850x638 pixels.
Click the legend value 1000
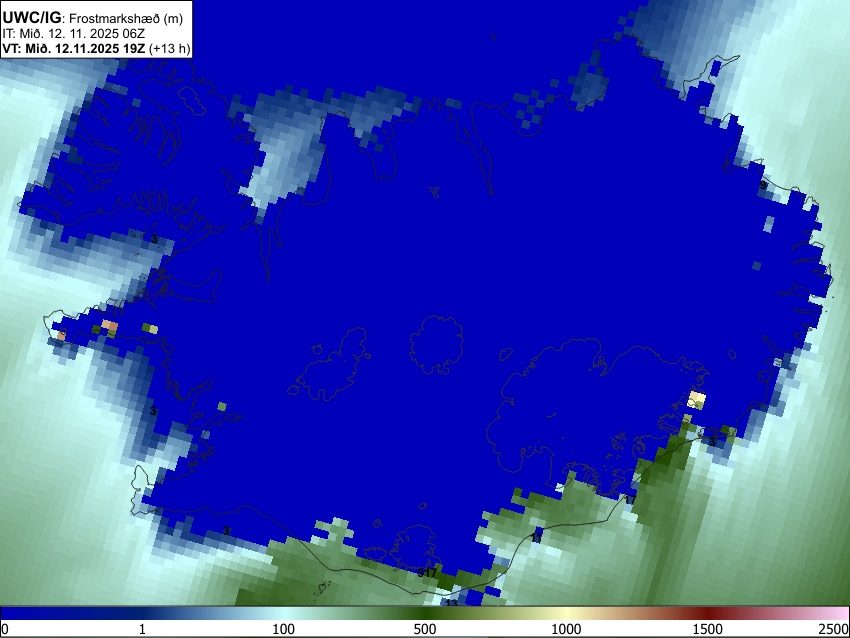click(x=566, y=629)
